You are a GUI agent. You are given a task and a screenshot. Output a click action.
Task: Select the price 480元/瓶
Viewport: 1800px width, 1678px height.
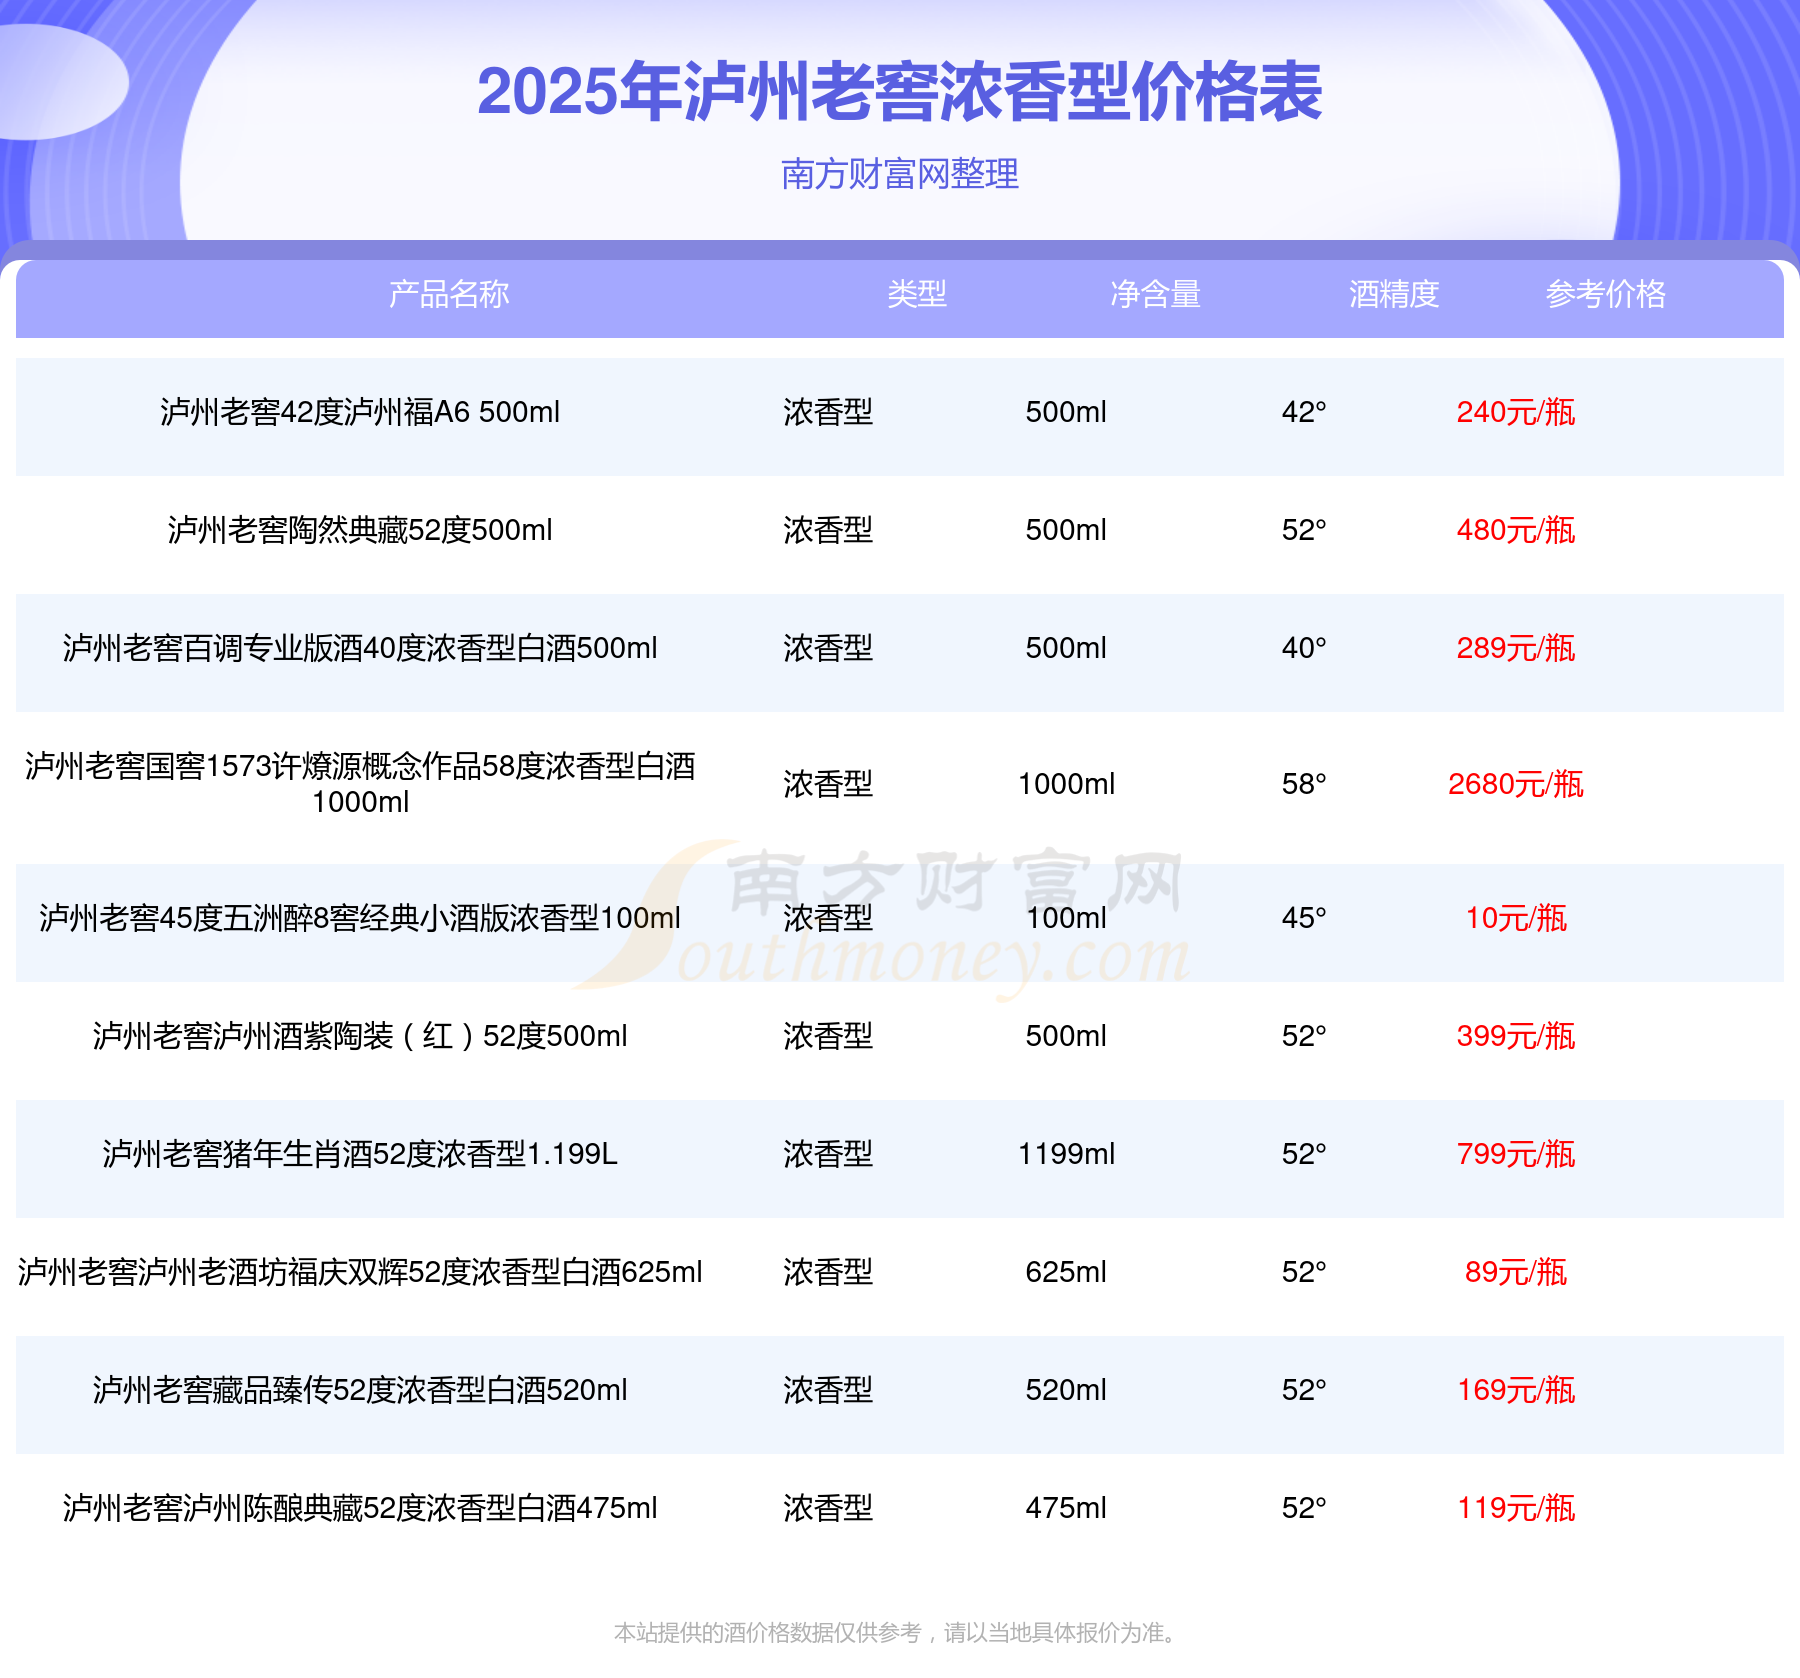[x=1516, y=530]
